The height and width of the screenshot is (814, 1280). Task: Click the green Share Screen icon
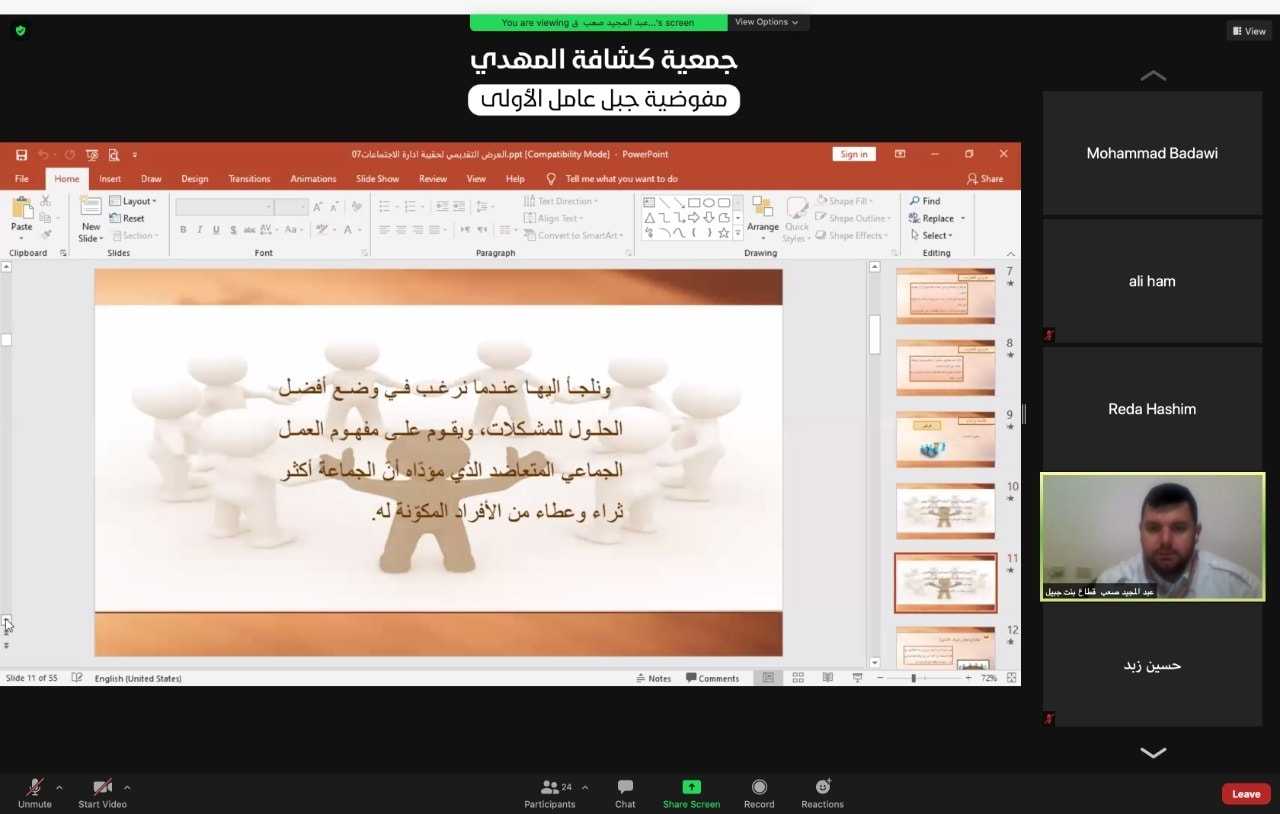(691, 787)
